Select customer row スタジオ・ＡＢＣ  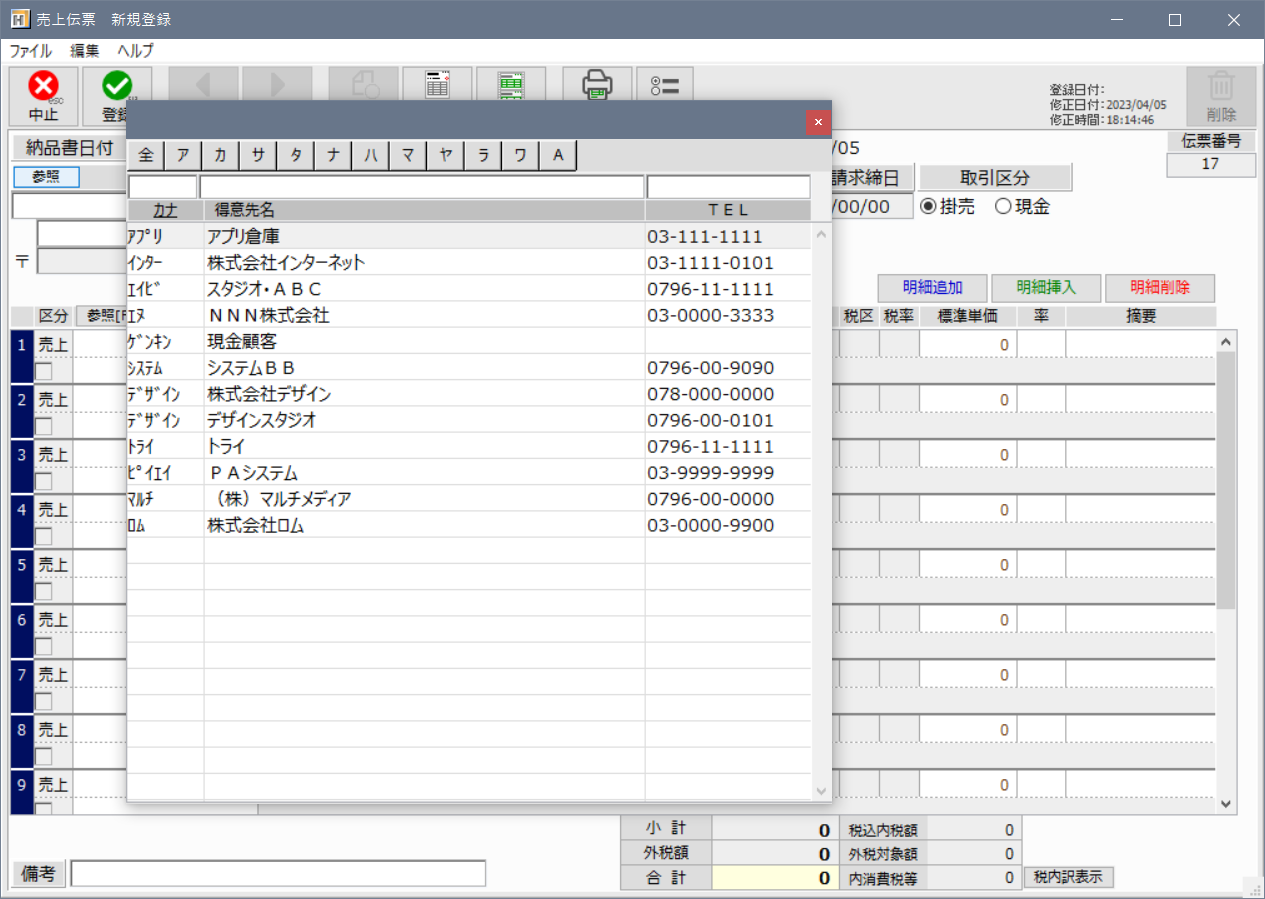469,289
